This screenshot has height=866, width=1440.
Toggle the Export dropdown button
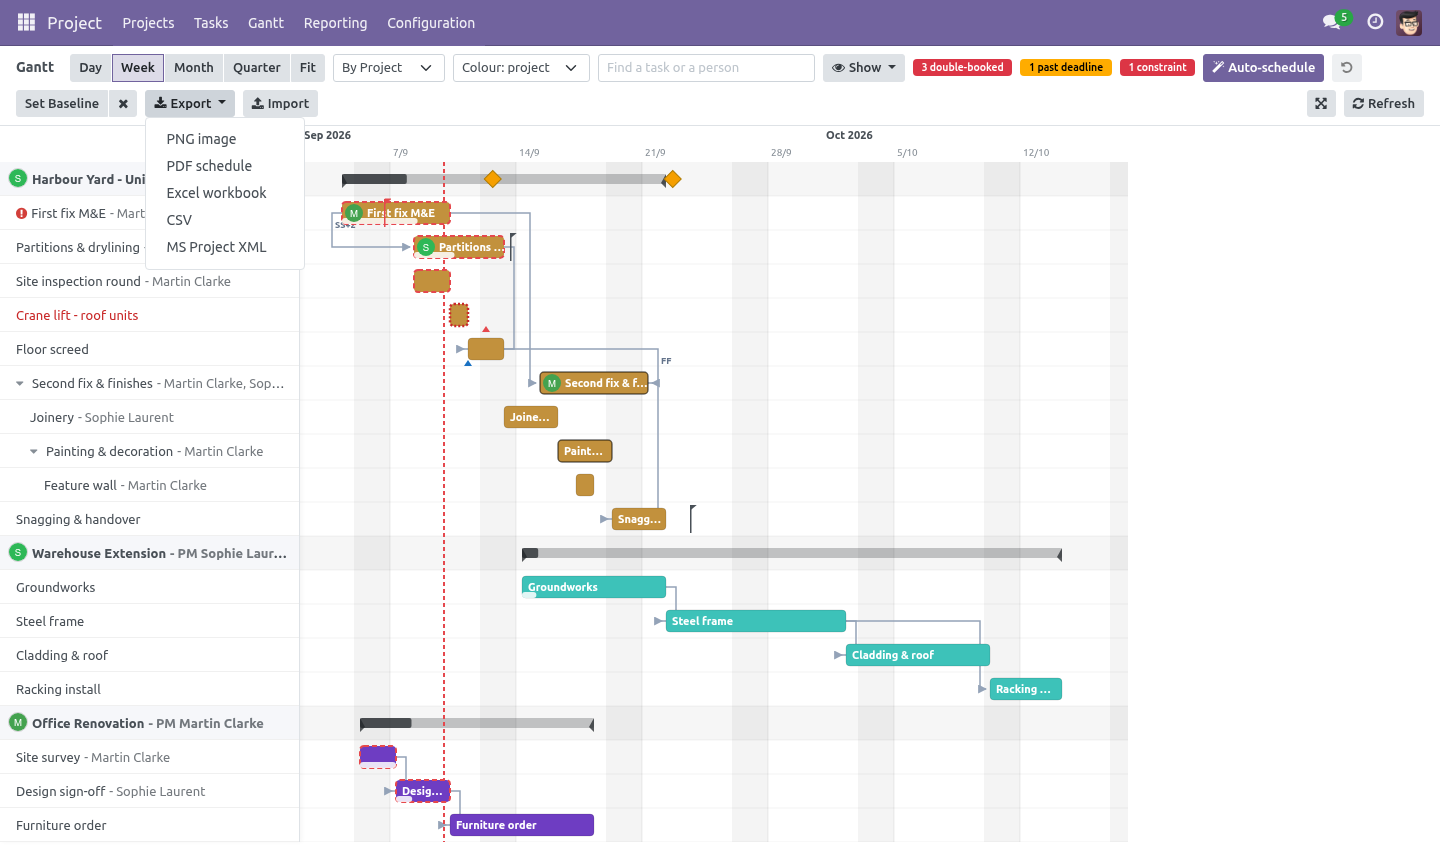(x=190, y=104)
